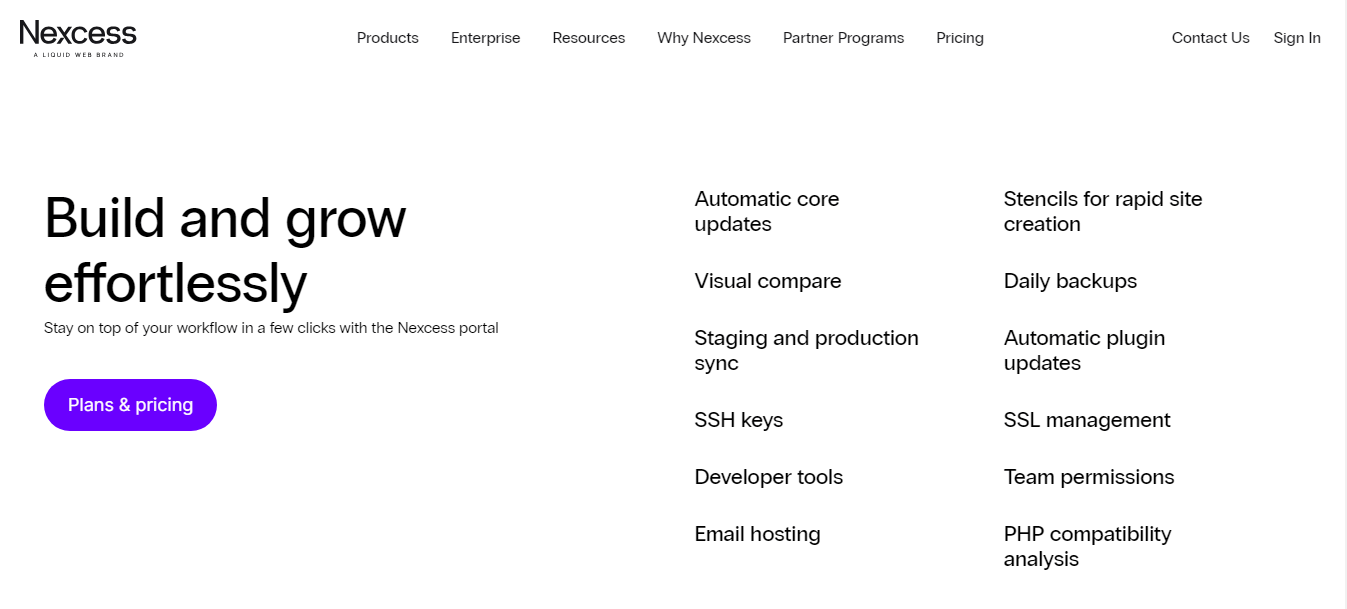Open the Why Nexcess menu
The image size is (1347, 609).
point(704,38)
